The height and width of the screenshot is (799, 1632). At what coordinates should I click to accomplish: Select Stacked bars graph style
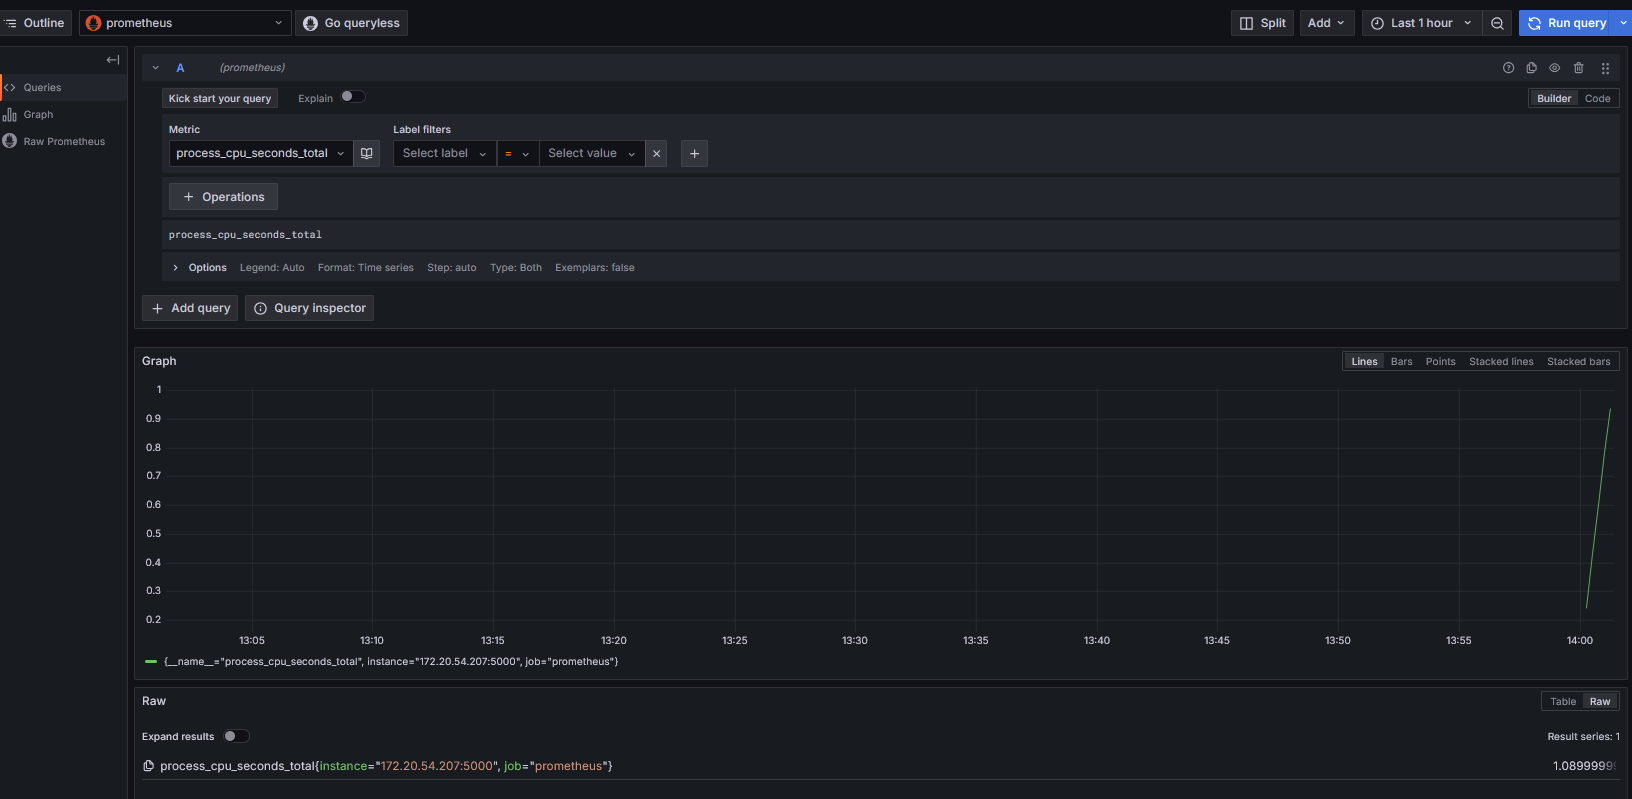1578,361
